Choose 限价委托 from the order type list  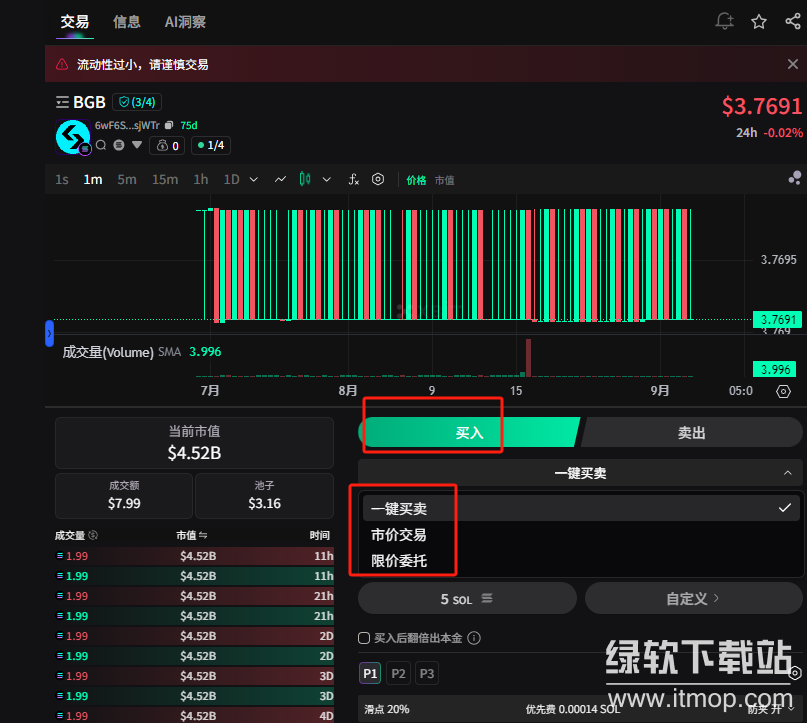(x=398, y=561)
